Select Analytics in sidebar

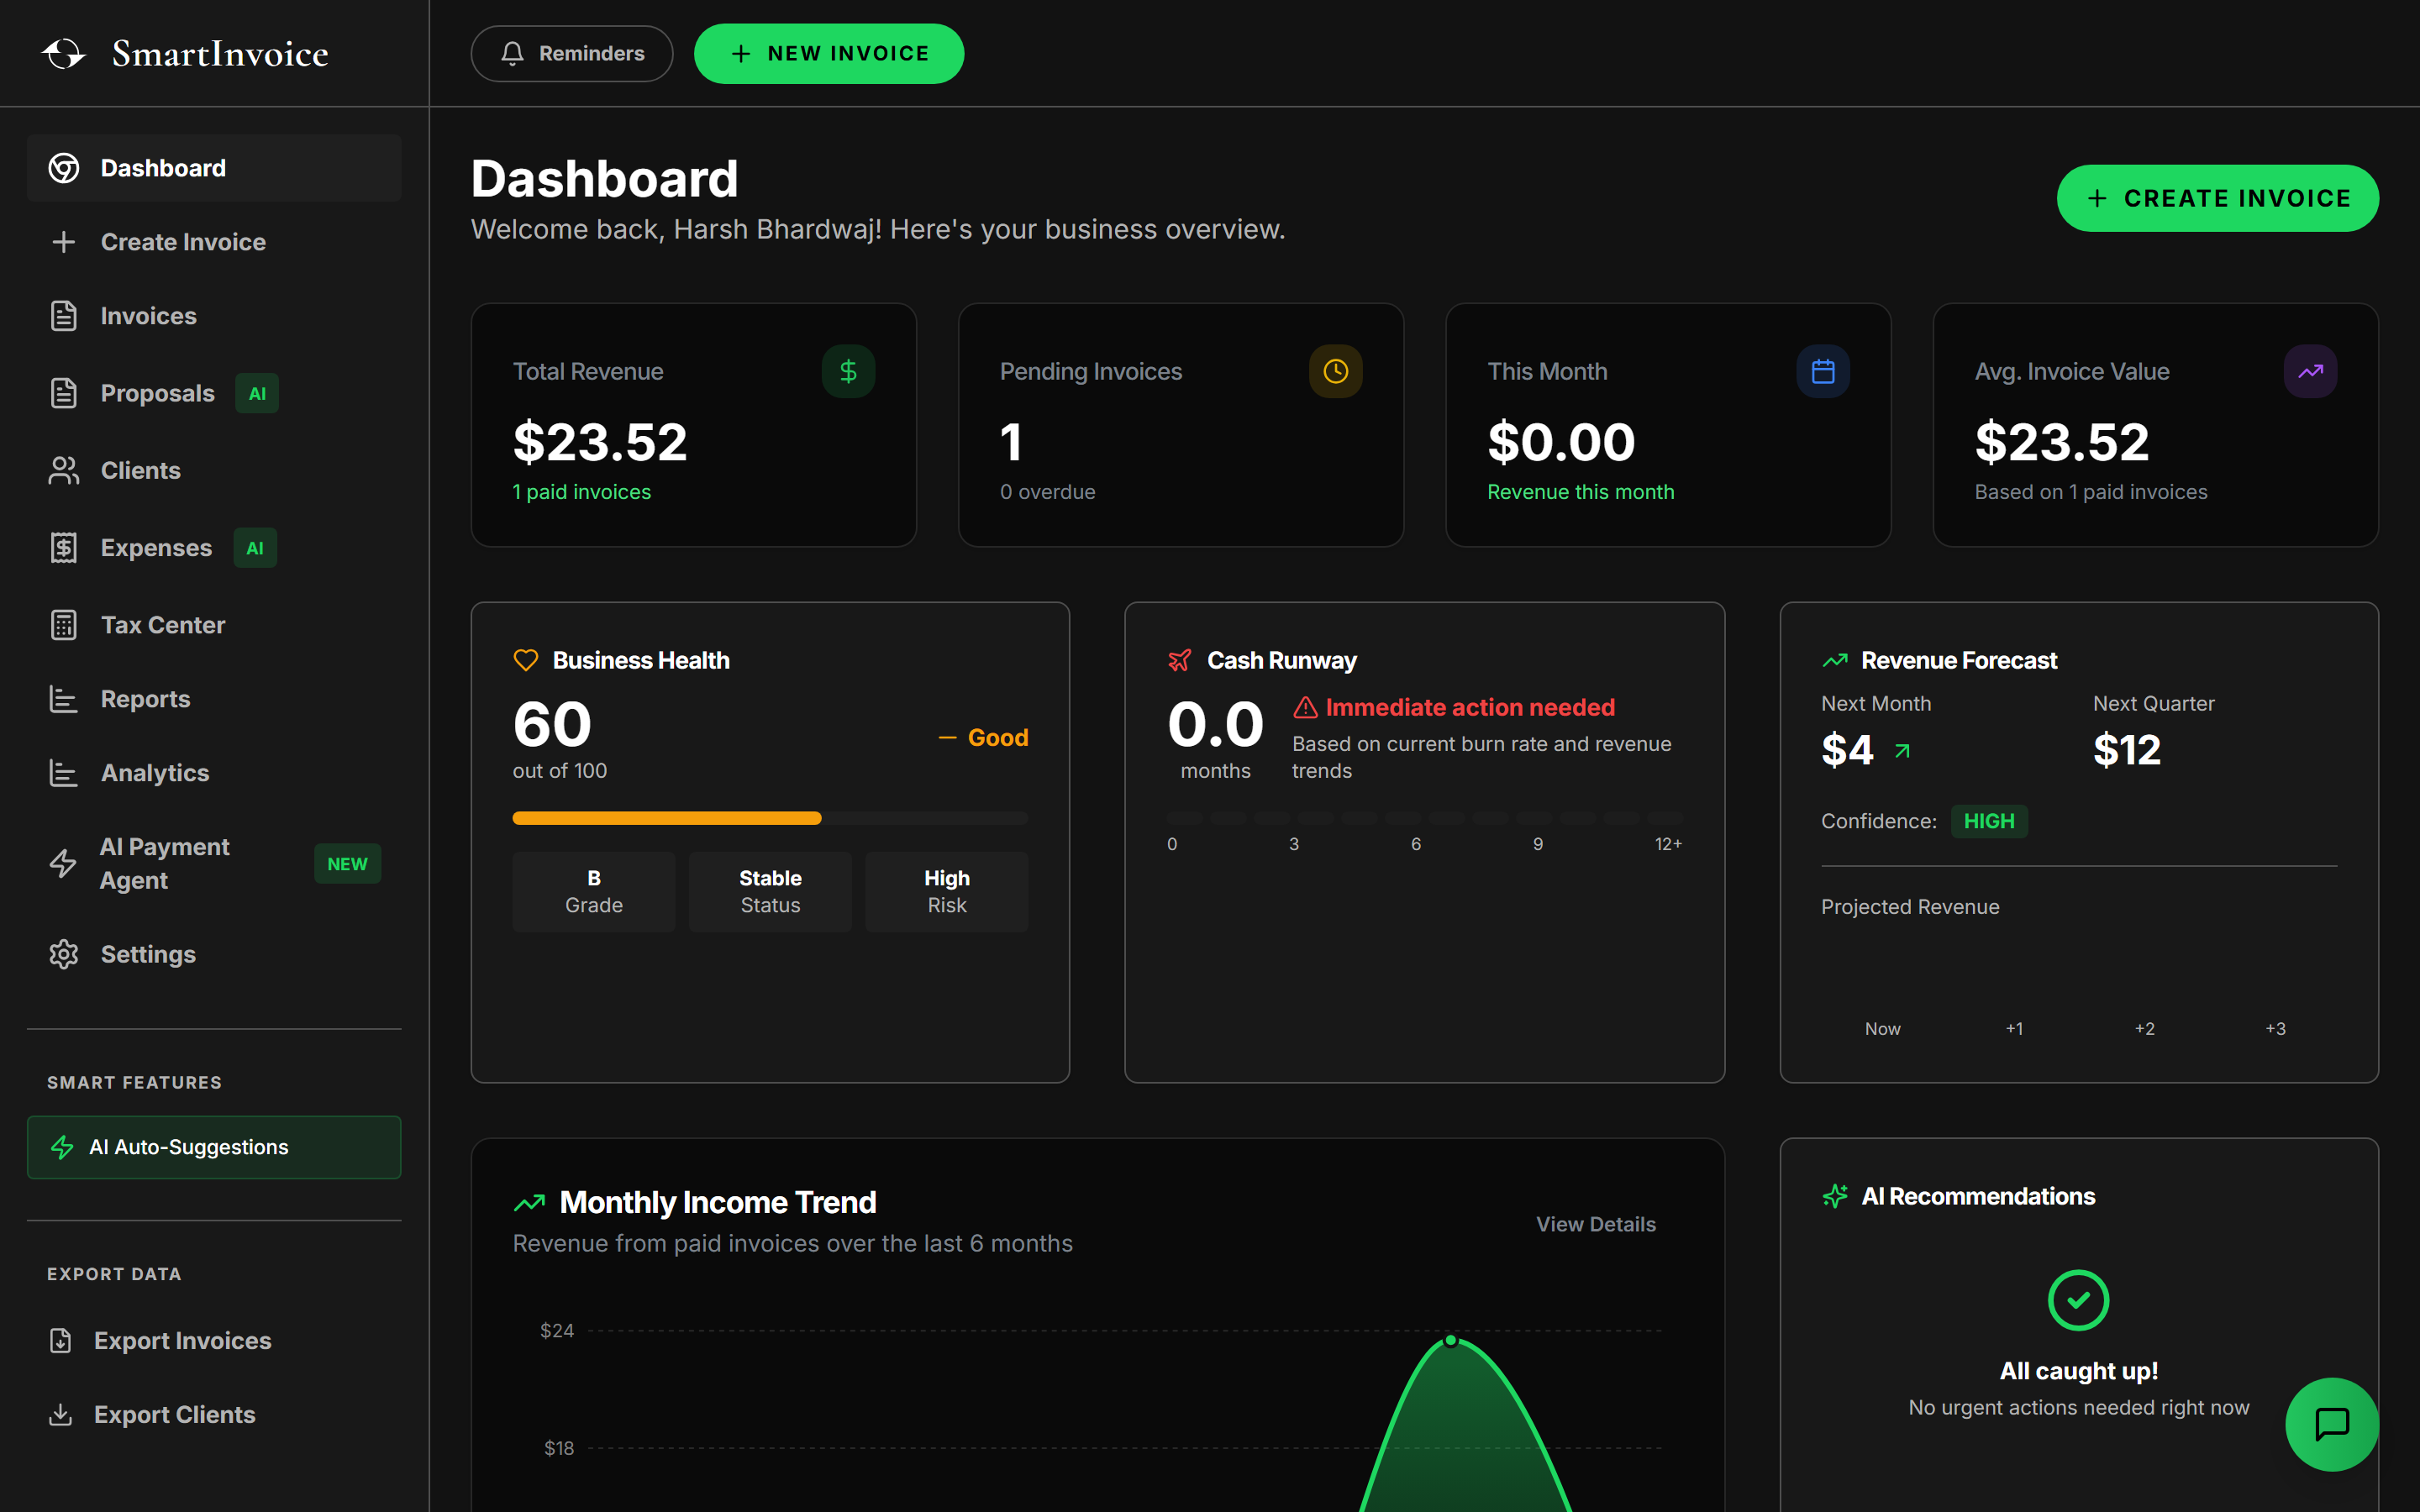coord(214,773)
